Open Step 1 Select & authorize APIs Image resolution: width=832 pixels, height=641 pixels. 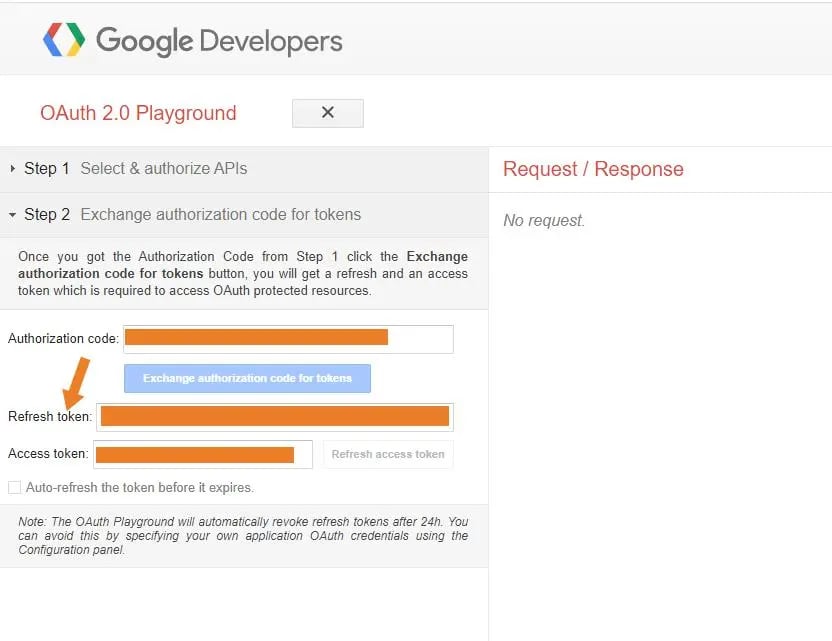244,169
